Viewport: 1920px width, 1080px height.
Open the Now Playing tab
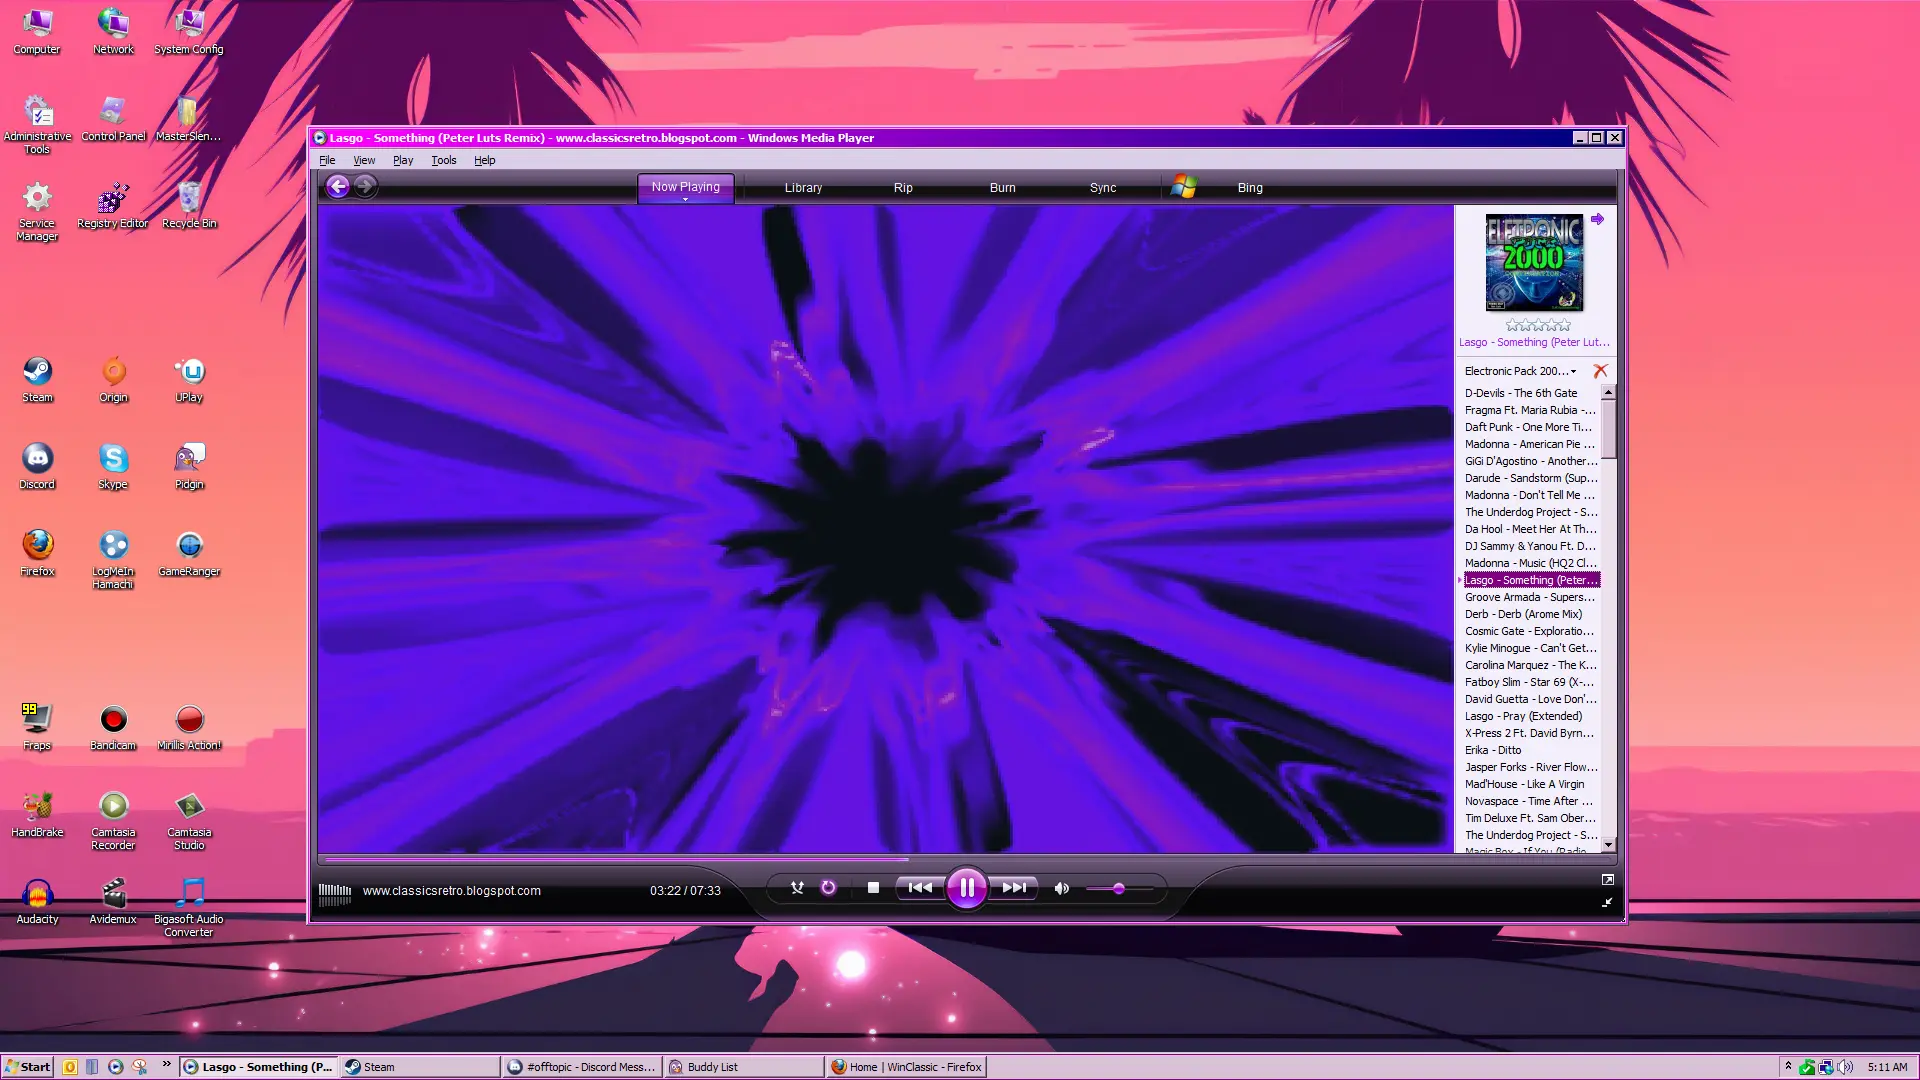point(685,187)
